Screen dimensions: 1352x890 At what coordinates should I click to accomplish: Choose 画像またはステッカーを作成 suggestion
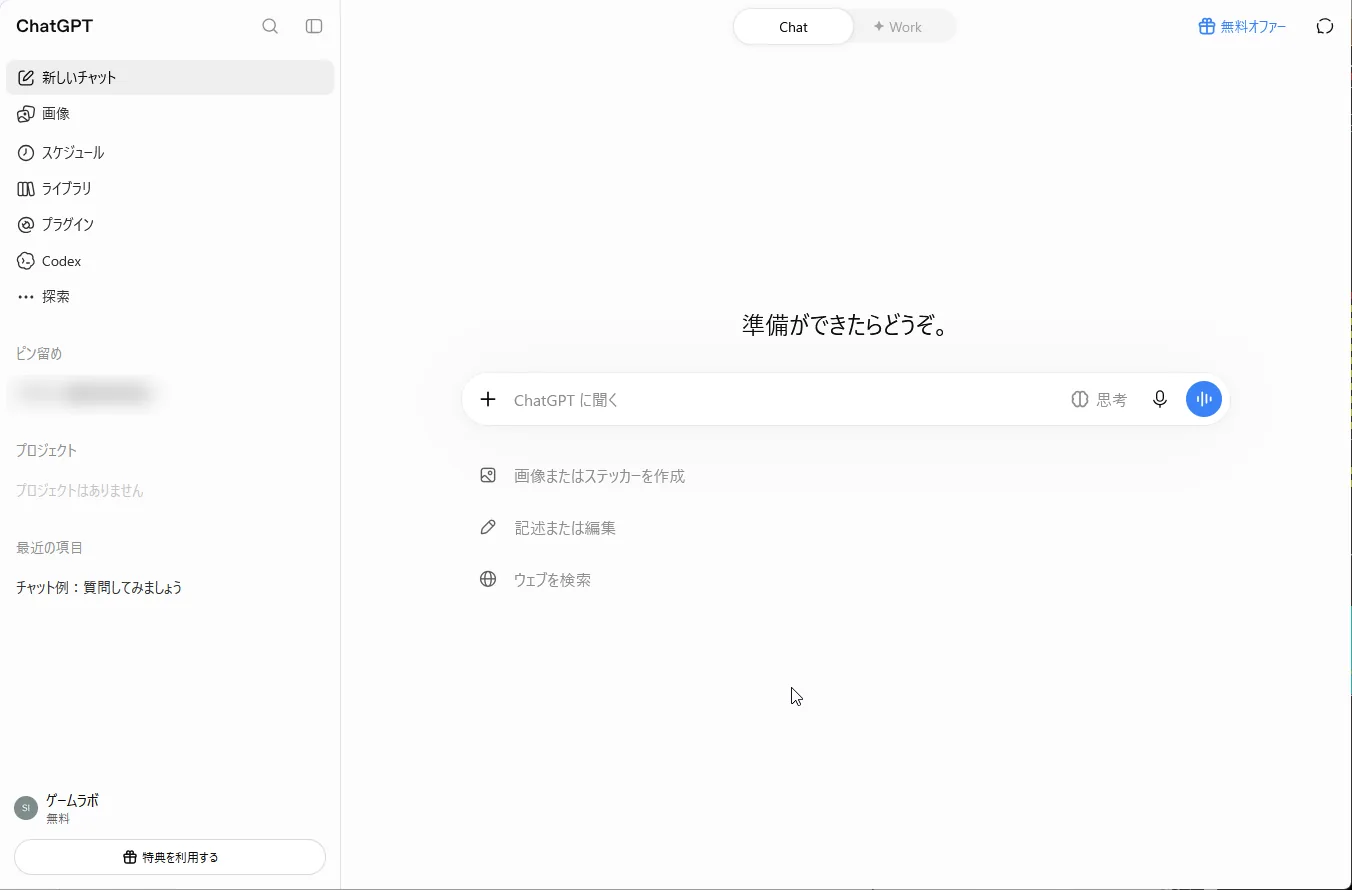click(x=583, y=475)
